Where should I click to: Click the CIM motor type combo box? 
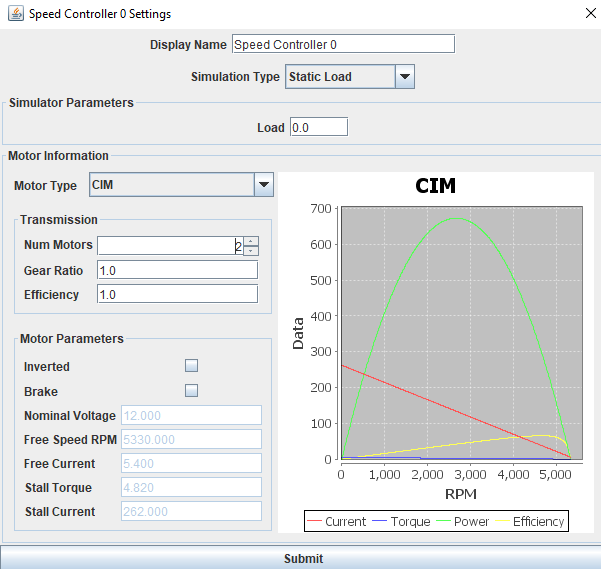[172, 185]
